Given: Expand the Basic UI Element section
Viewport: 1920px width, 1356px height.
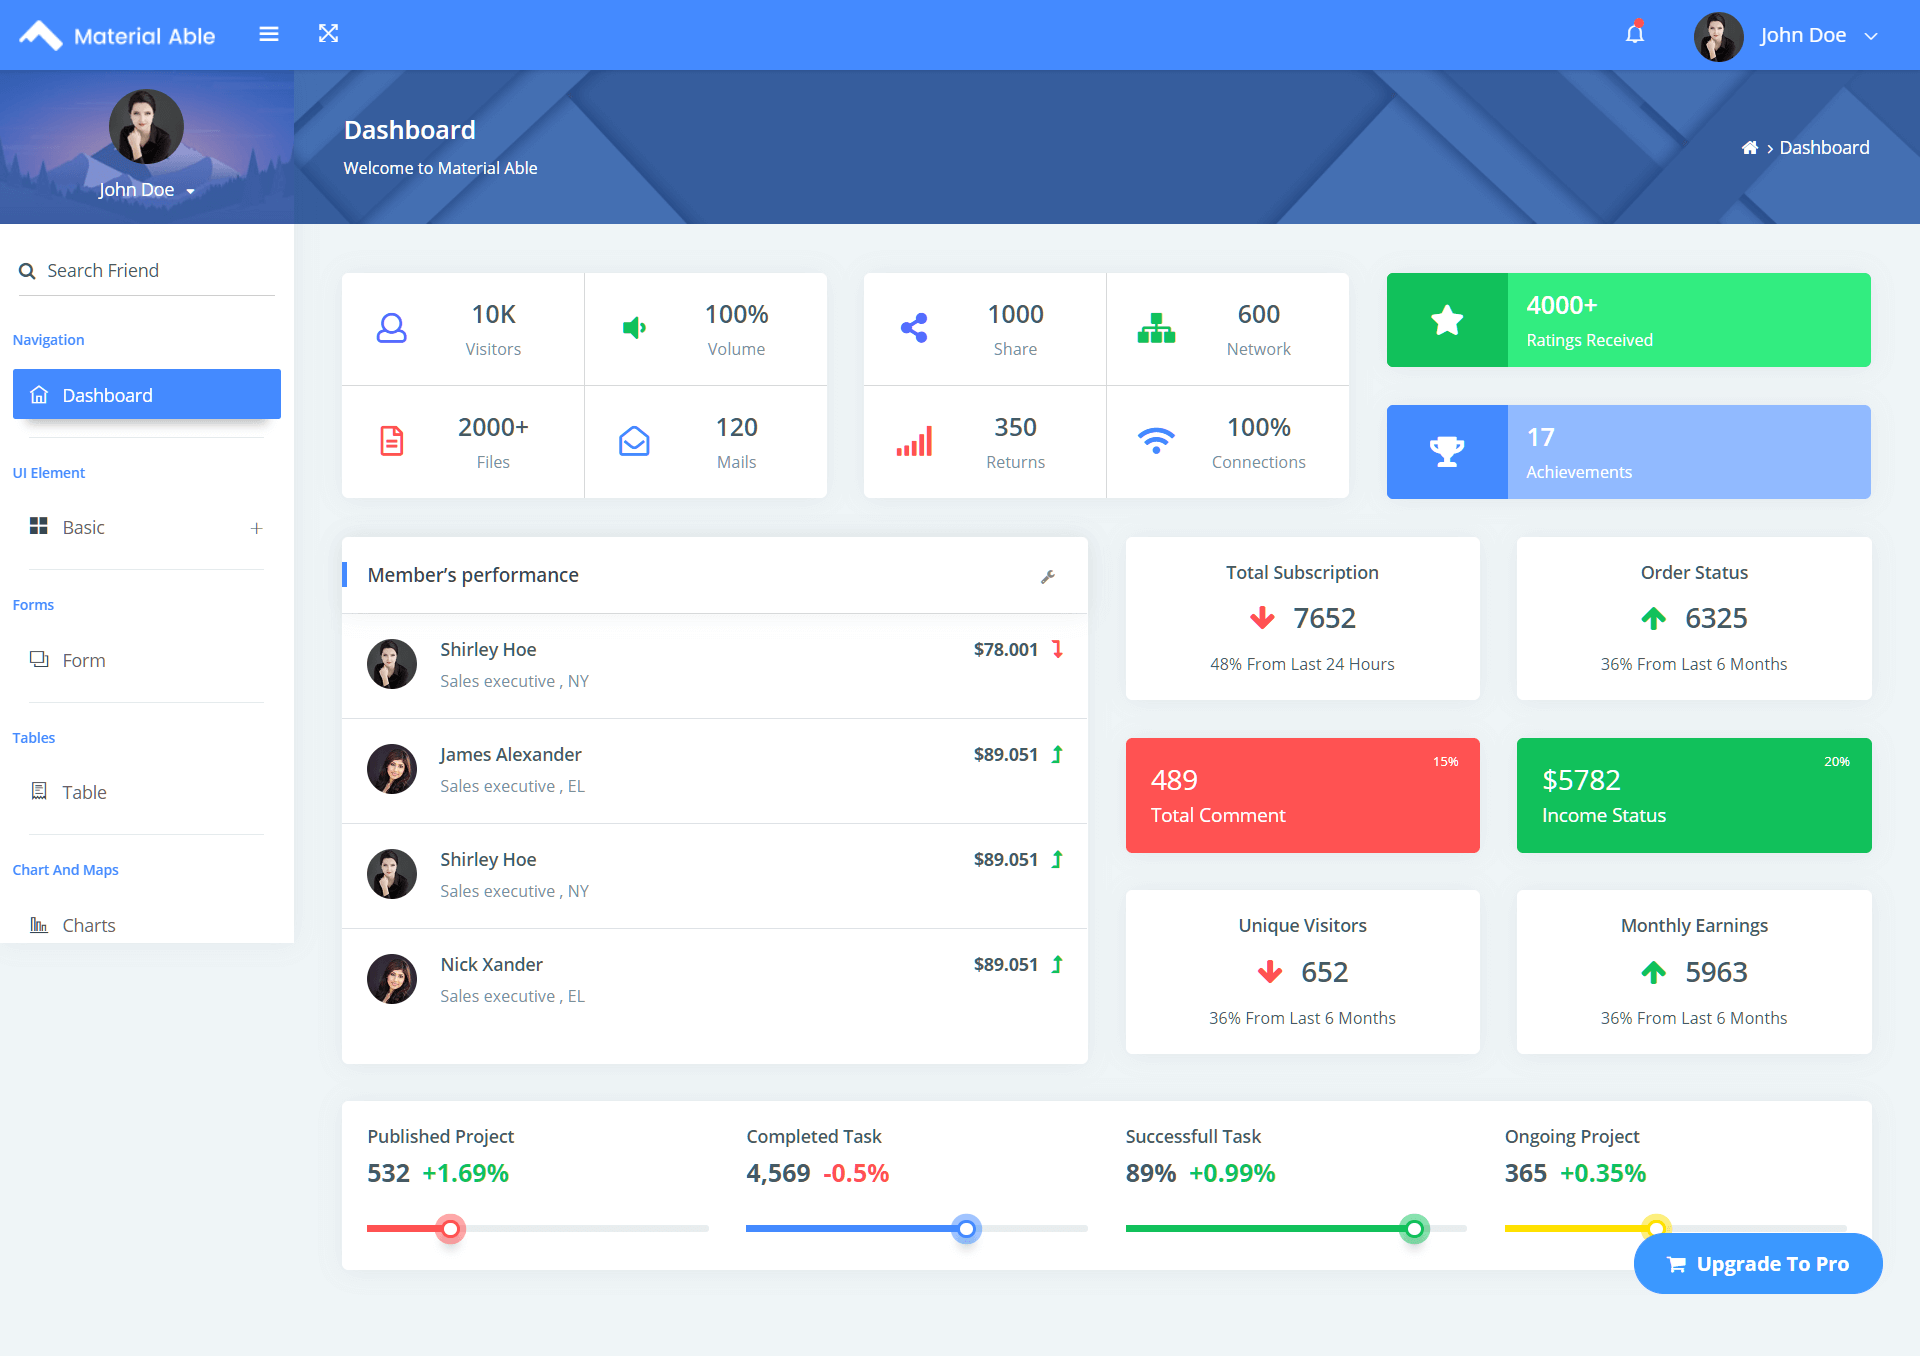Looking at the screenshot, I should point(257,525).
